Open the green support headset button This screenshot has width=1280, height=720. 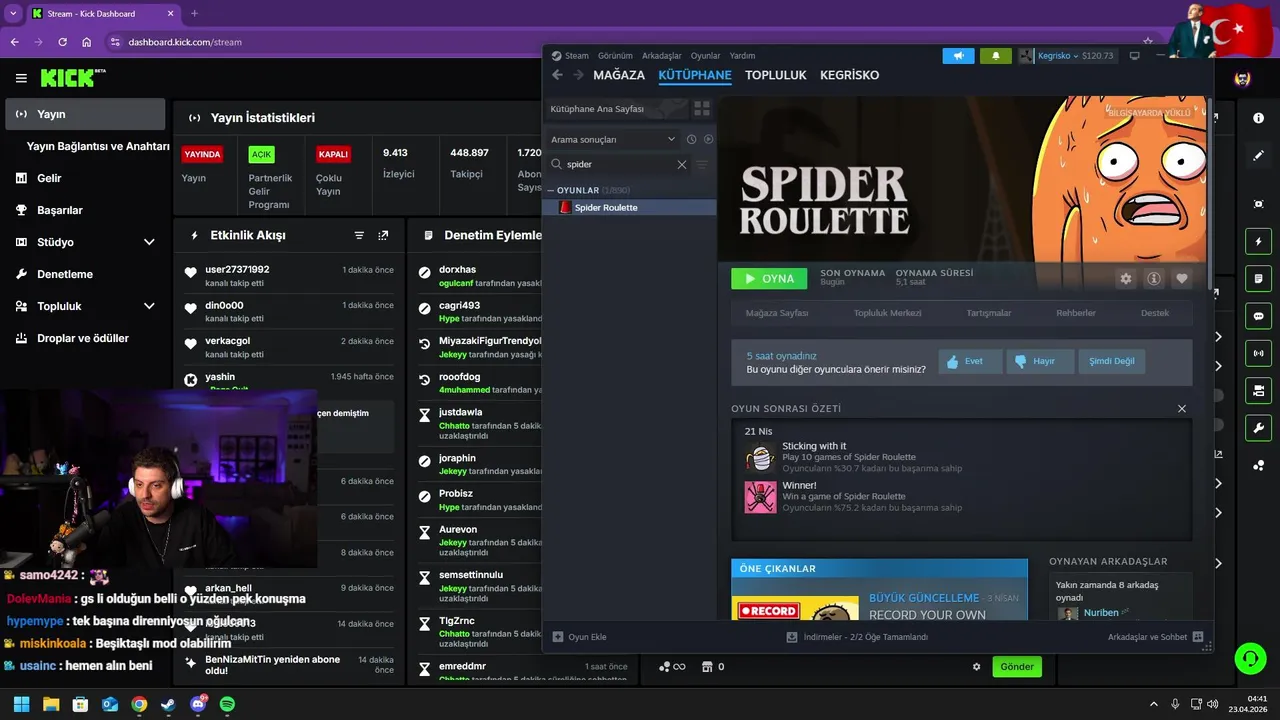pyautogui.click(x=1250, y=657)
